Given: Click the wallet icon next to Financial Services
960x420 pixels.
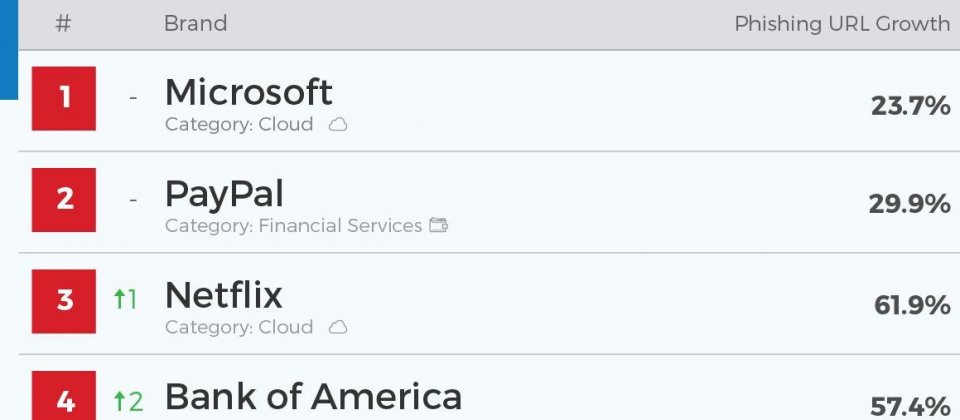Looking at the screenshot, I should coord(438,225).
